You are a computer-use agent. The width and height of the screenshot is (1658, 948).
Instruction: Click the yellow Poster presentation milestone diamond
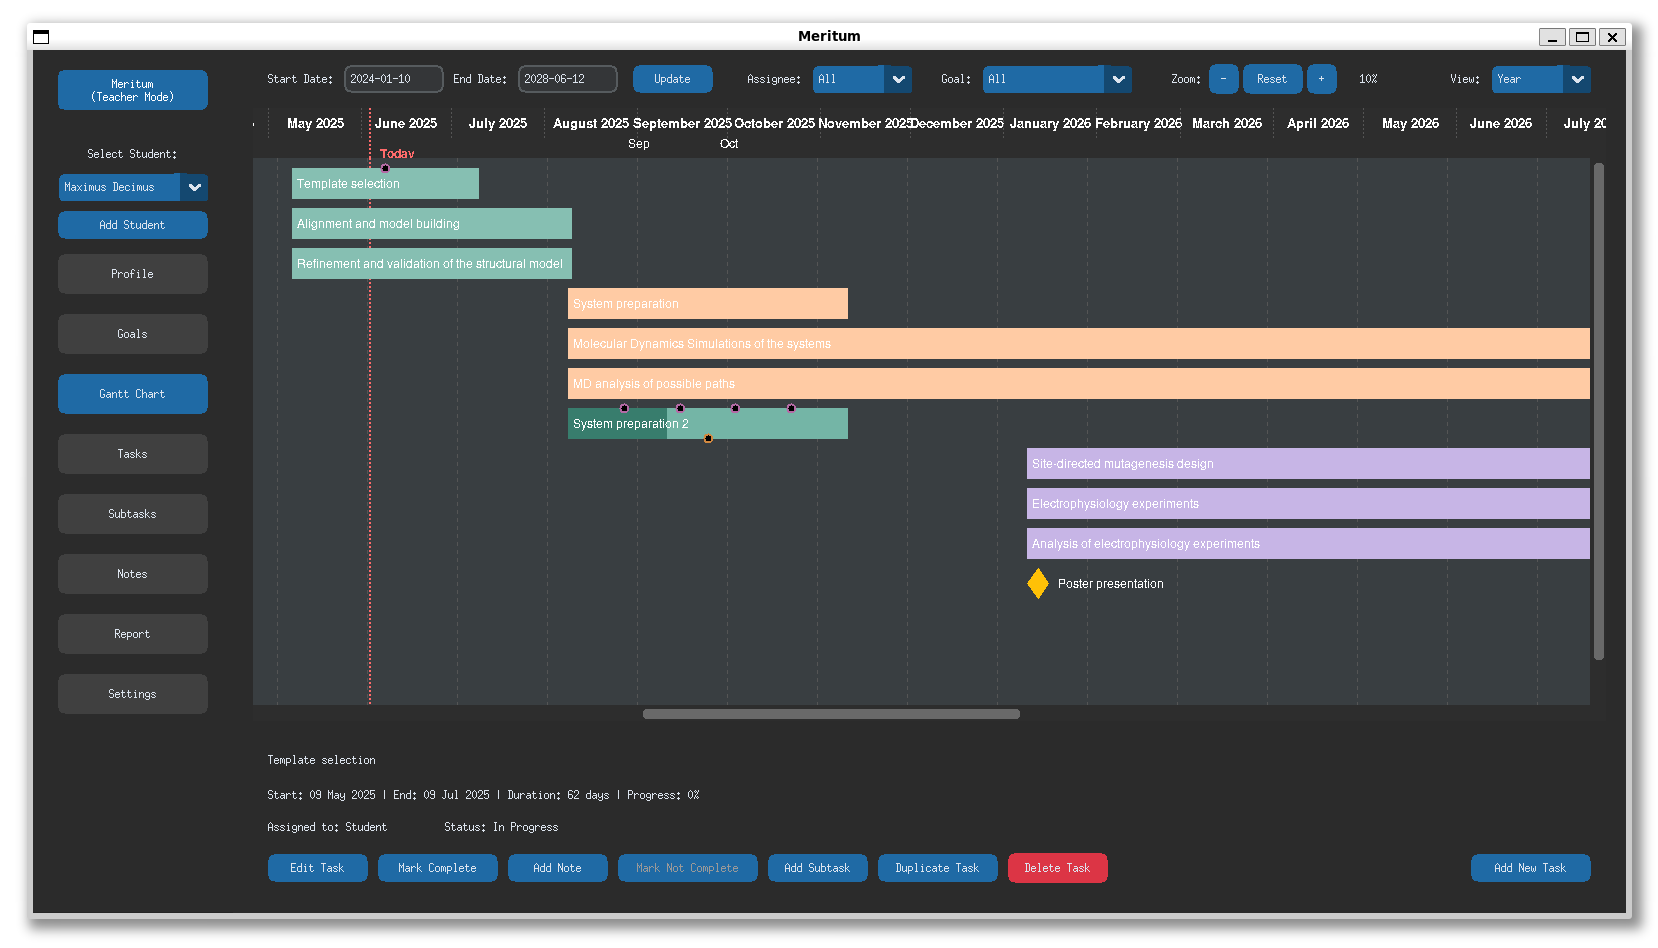tap(1038, 583)
